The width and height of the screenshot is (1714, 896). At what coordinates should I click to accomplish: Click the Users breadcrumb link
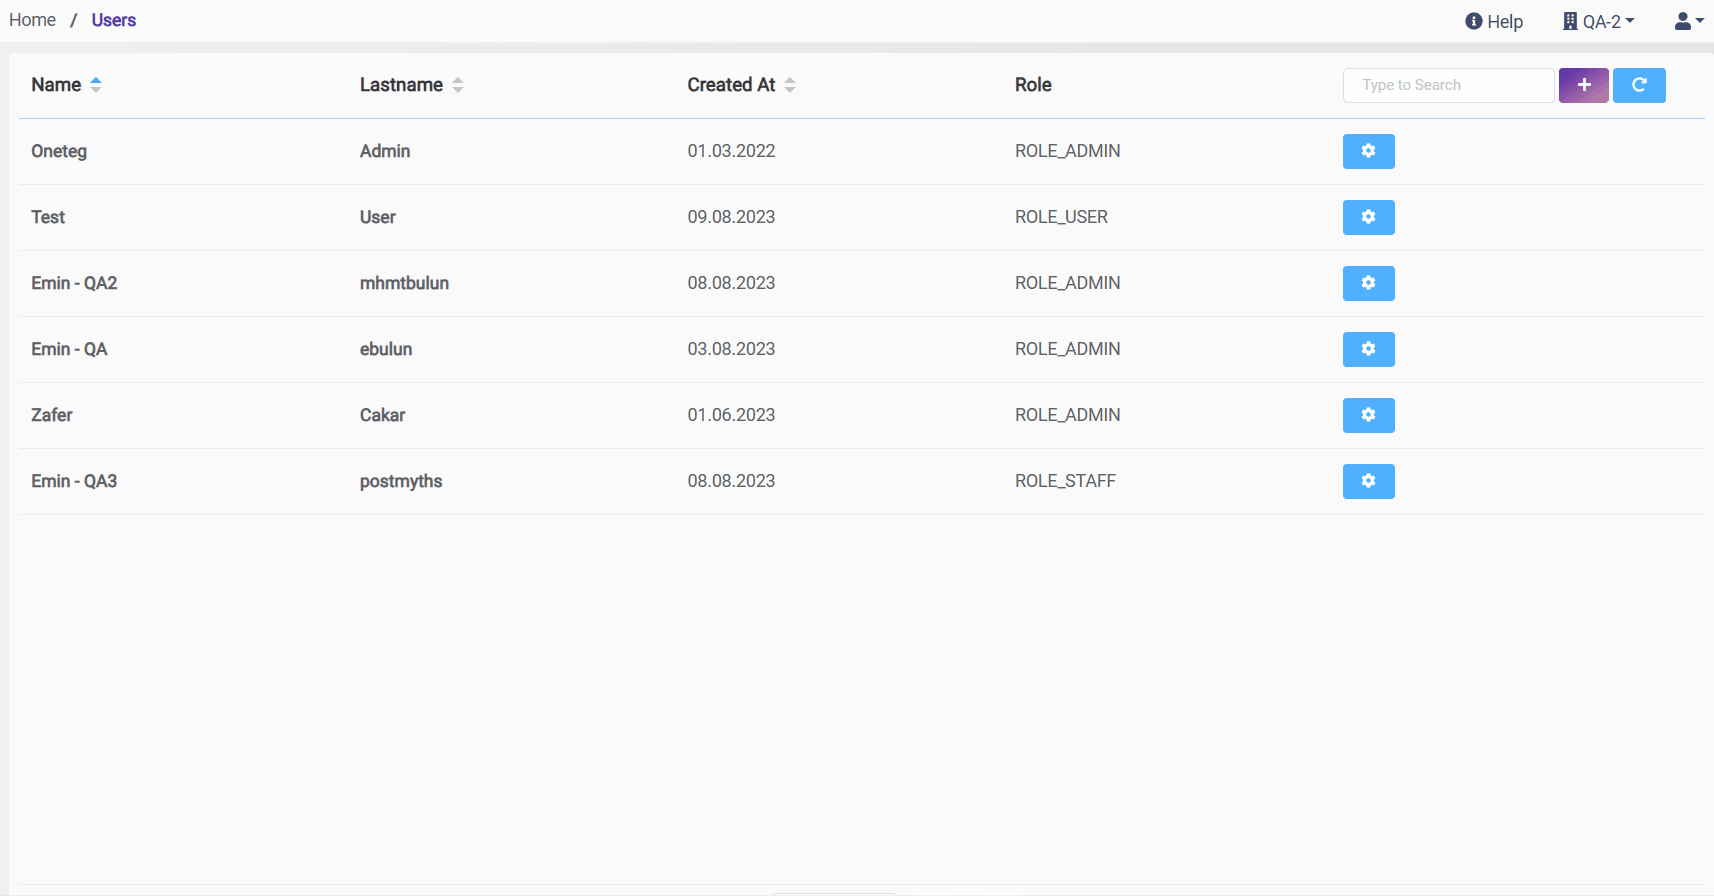click(x=114, y=20)
